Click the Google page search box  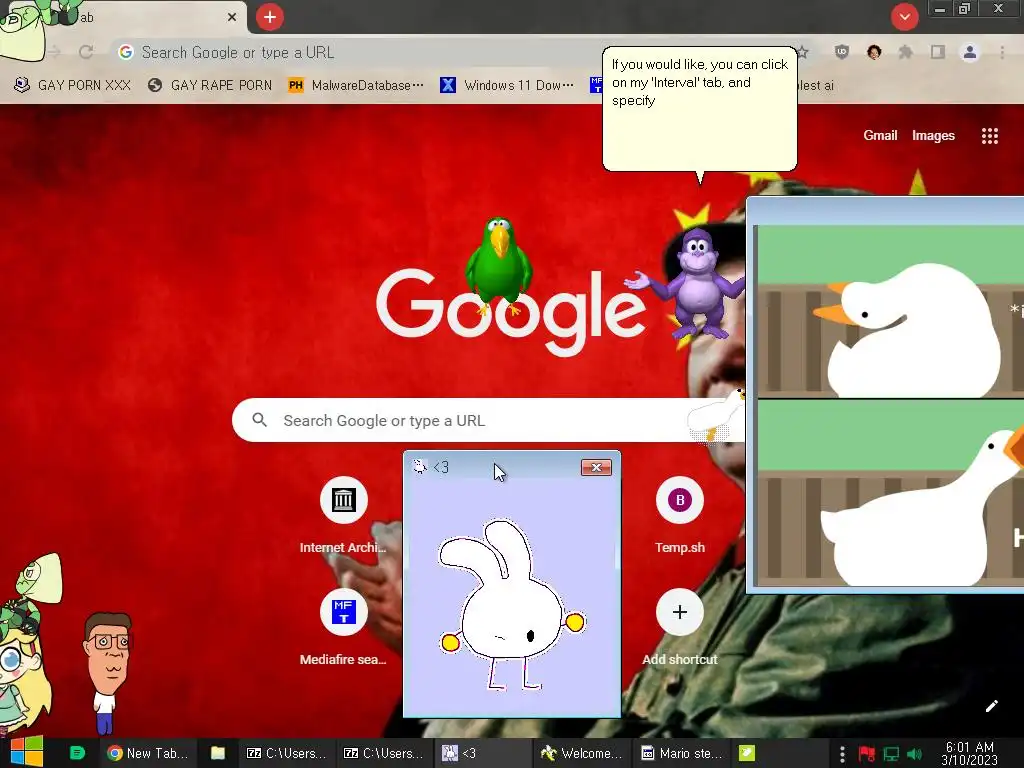click(487, 420)
